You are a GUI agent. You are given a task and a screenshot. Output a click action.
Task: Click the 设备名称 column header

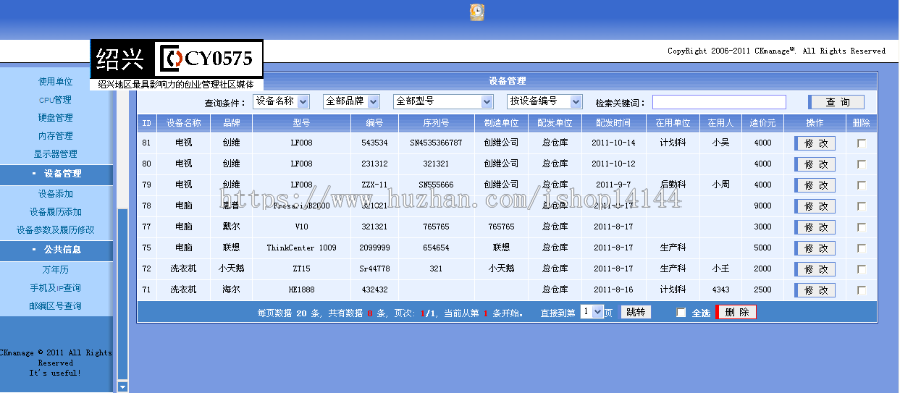point(184,123)
